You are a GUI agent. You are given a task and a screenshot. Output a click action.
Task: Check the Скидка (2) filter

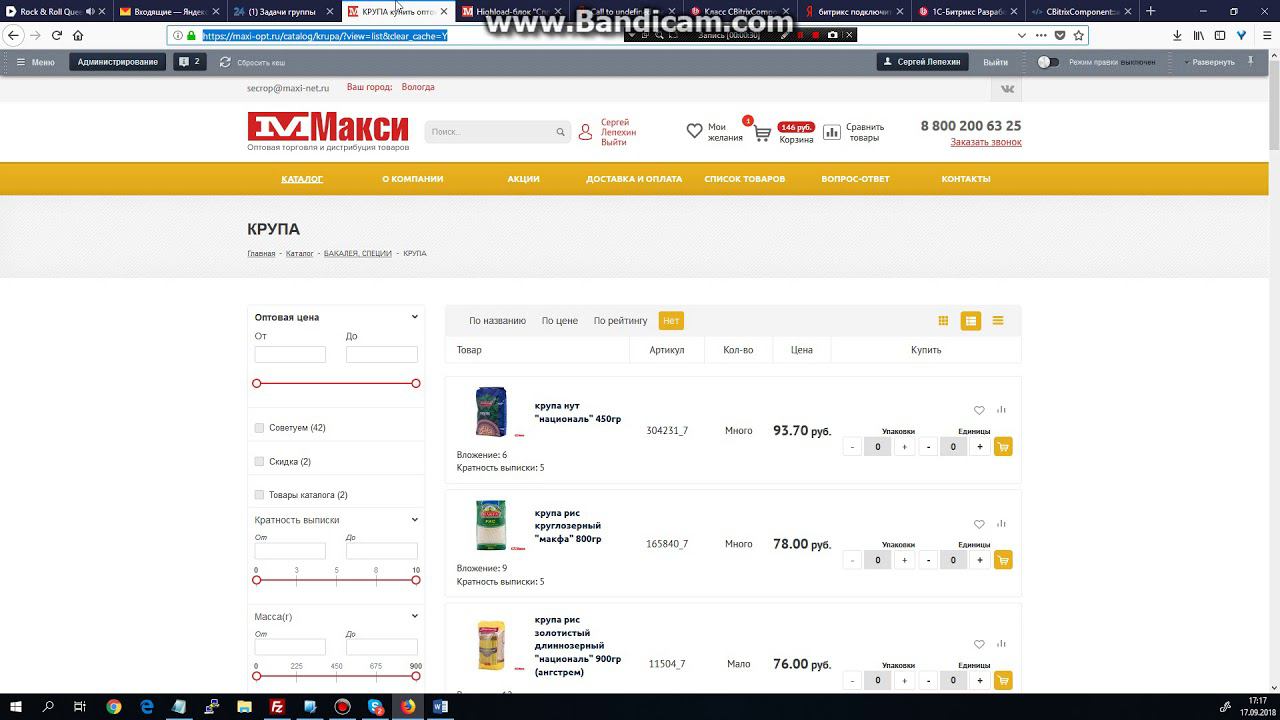[259, 462]
